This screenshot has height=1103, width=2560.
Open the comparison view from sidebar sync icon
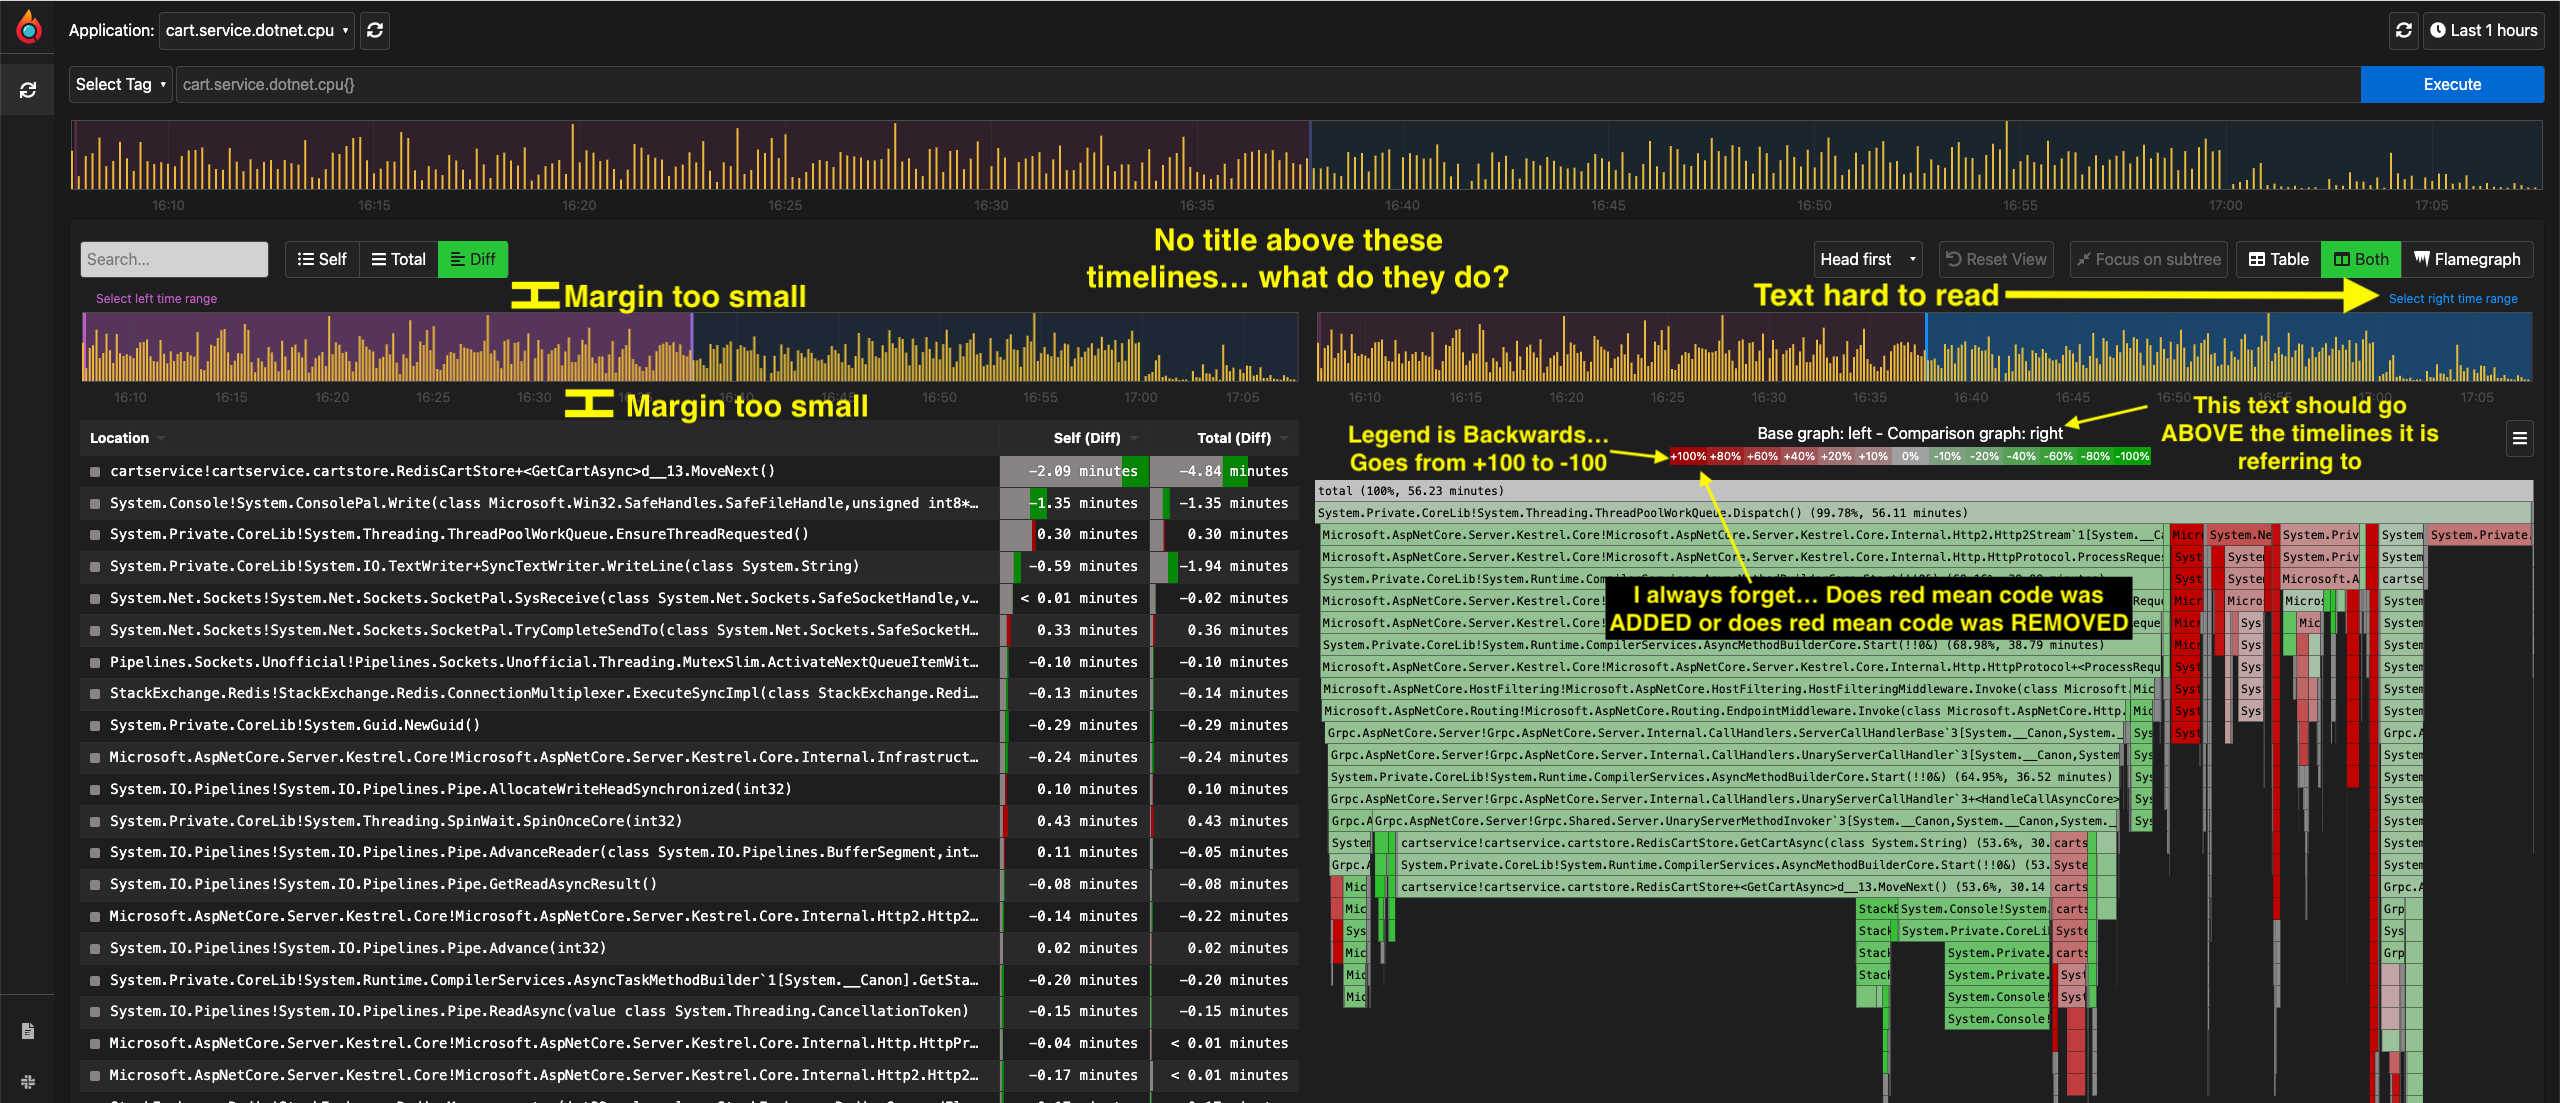[x=28, y=90]
